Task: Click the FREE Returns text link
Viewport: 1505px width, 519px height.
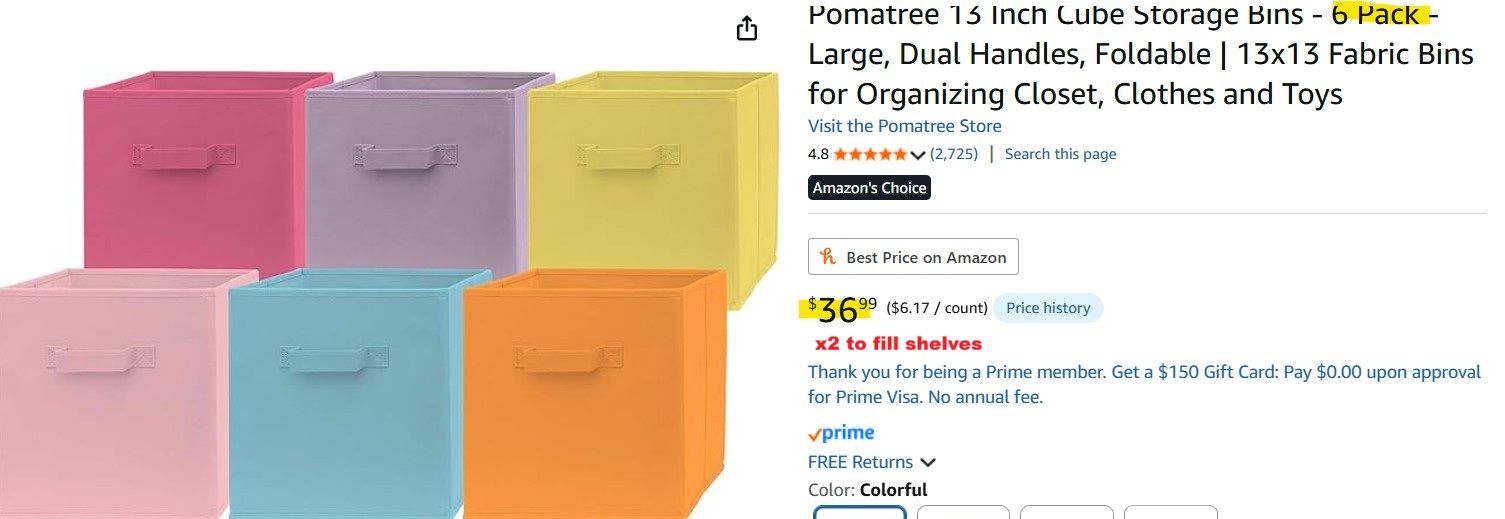Action: [x=860, y=462]
